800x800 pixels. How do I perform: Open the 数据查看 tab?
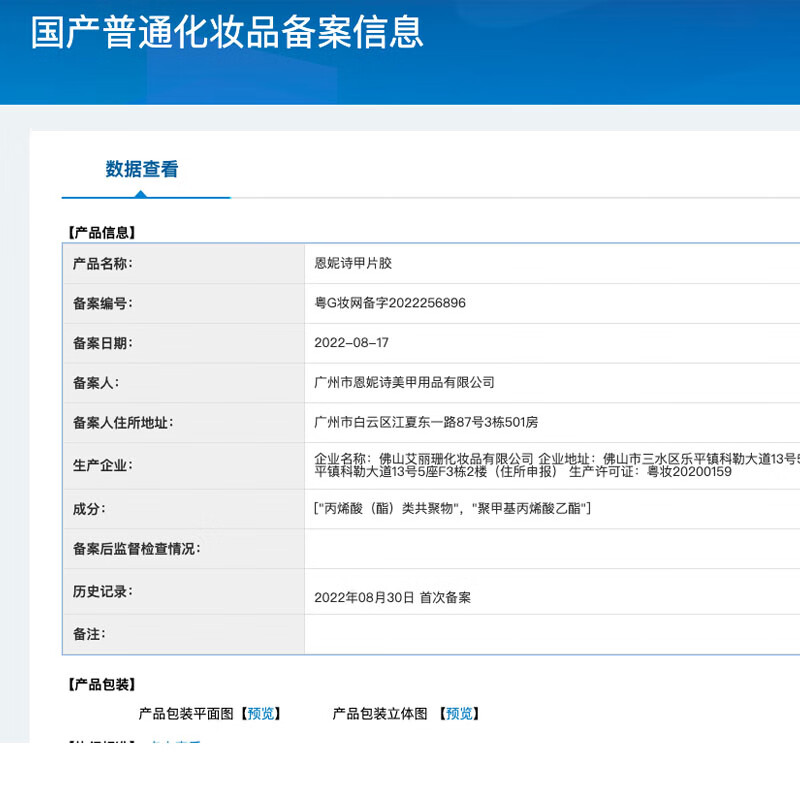click(x=142, y=170)
